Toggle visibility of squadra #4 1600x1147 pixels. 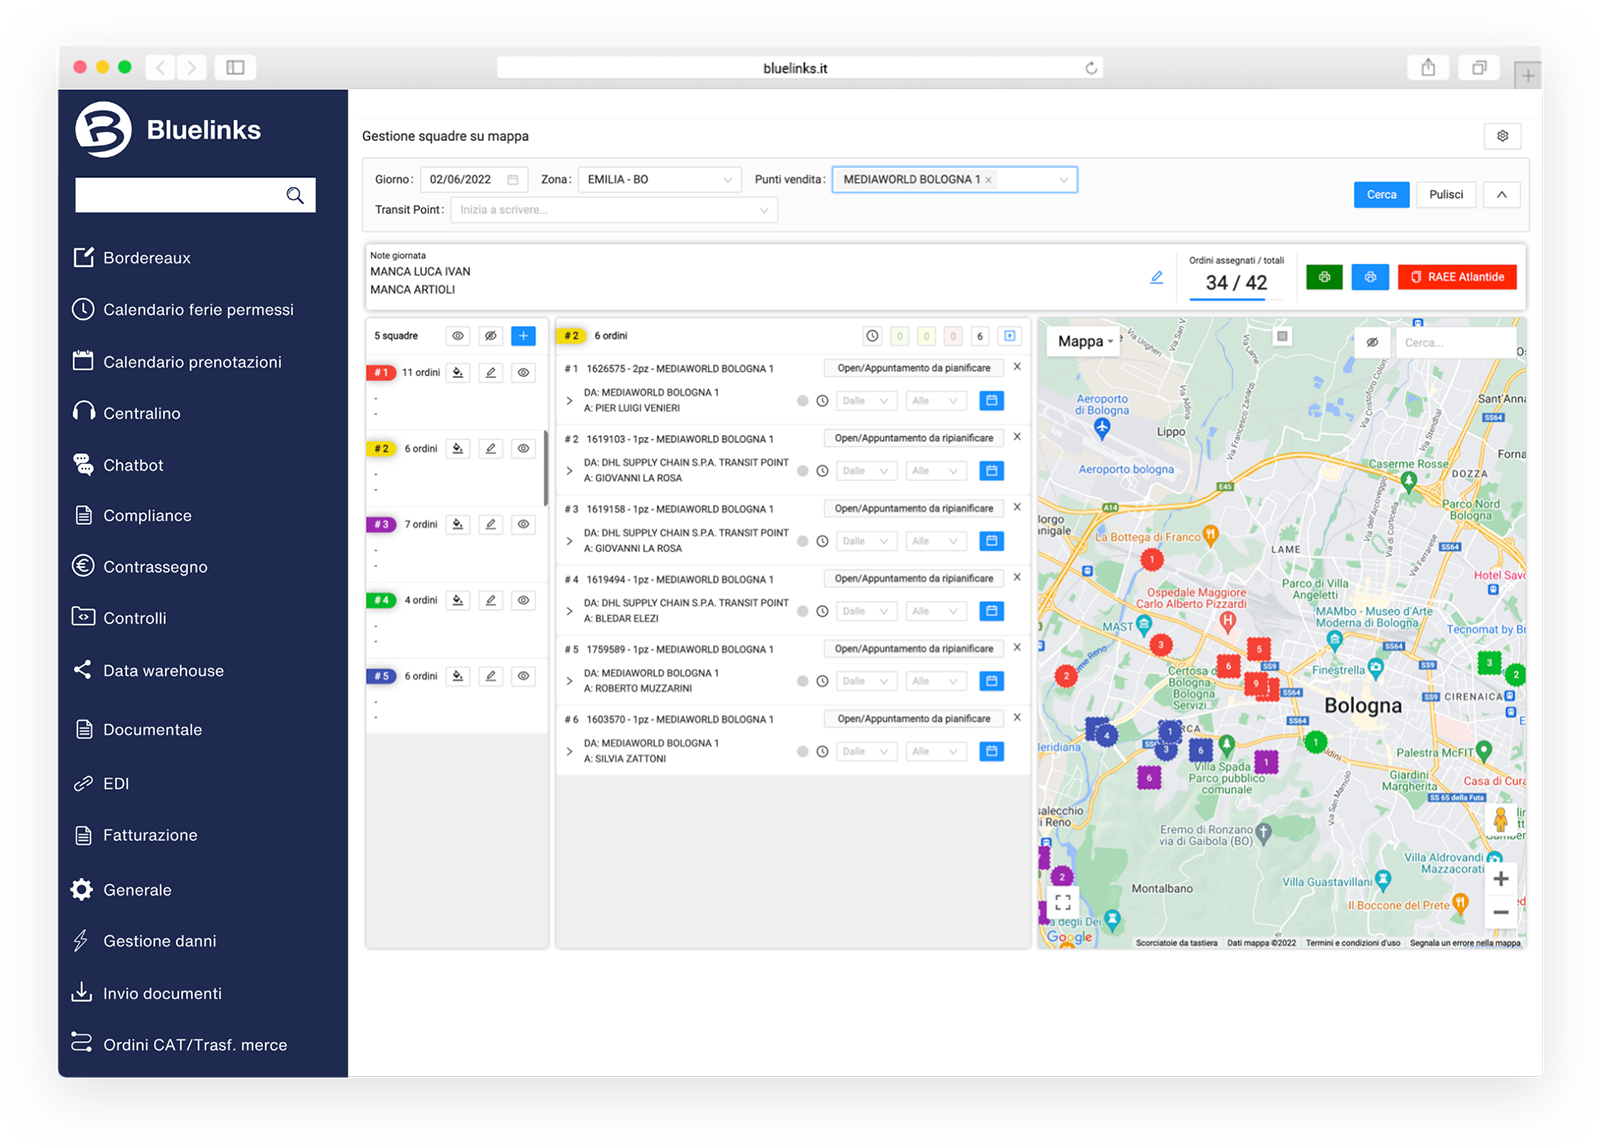(x=523, y=600)
